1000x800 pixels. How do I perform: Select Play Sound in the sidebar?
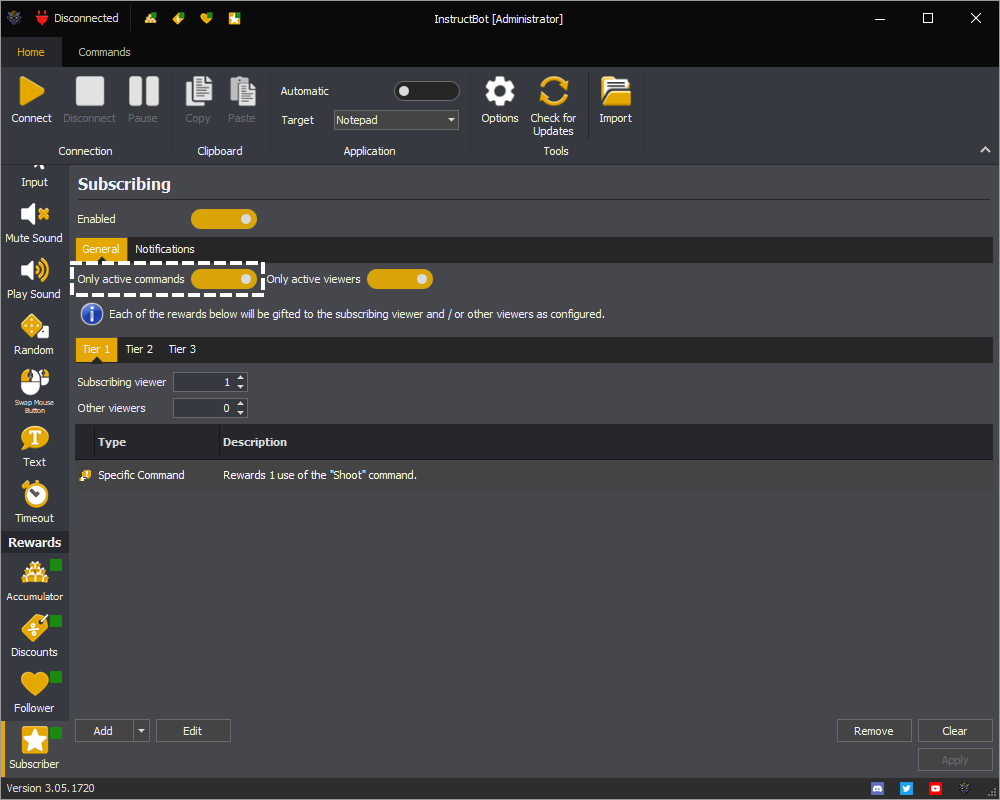click(34, 279)
